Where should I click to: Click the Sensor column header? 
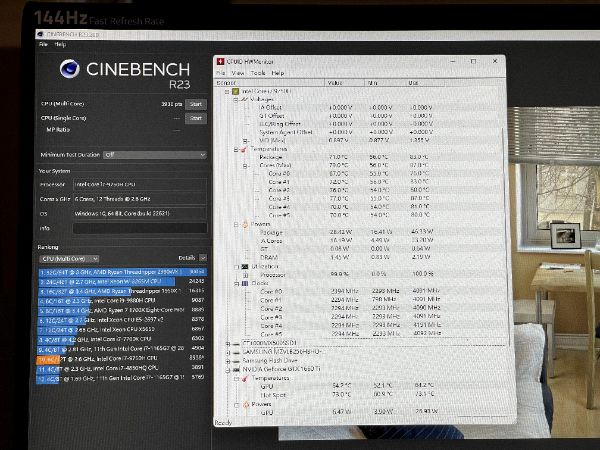(270, 83)
